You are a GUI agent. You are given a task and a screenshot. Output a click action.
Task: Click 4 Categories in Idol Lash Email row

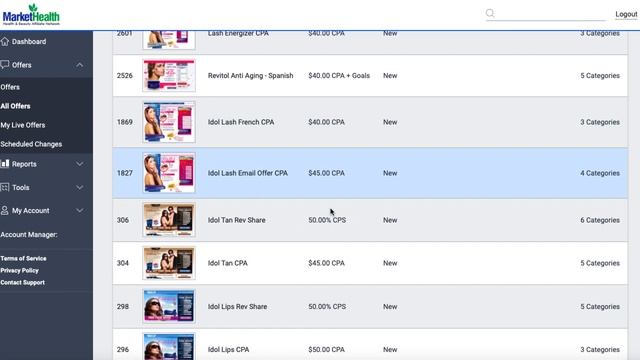click(600, 173)
